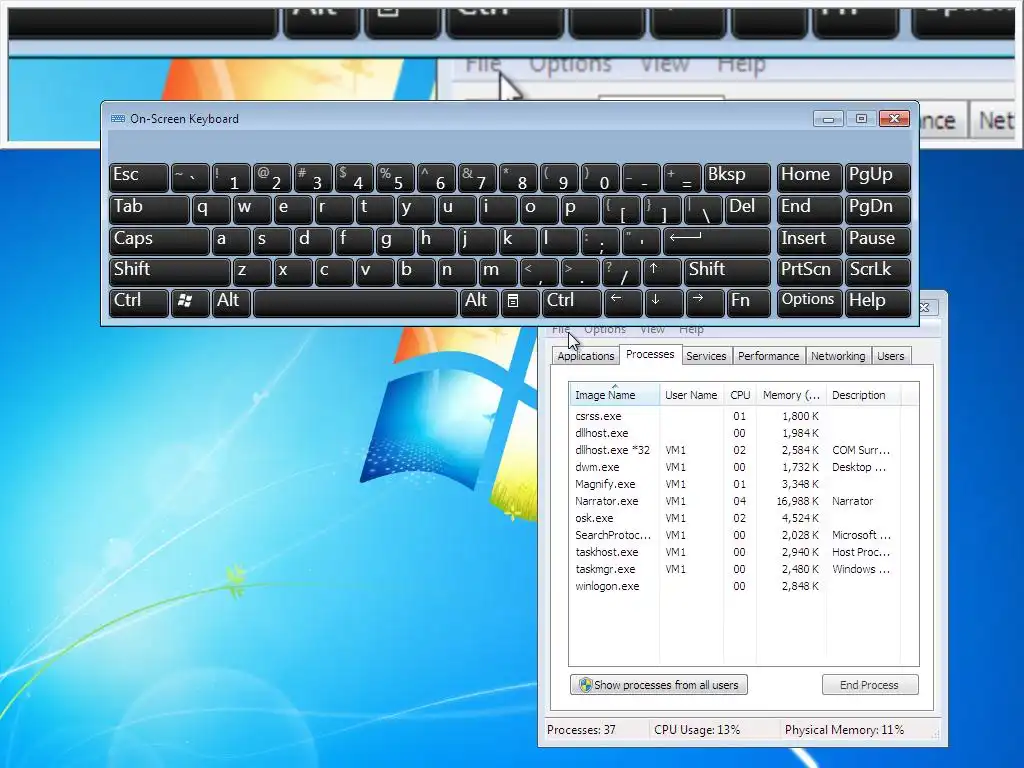Toggle the ScrLk key
The width and height of the screenshot is (1024, 768).
tap(878, 271)
